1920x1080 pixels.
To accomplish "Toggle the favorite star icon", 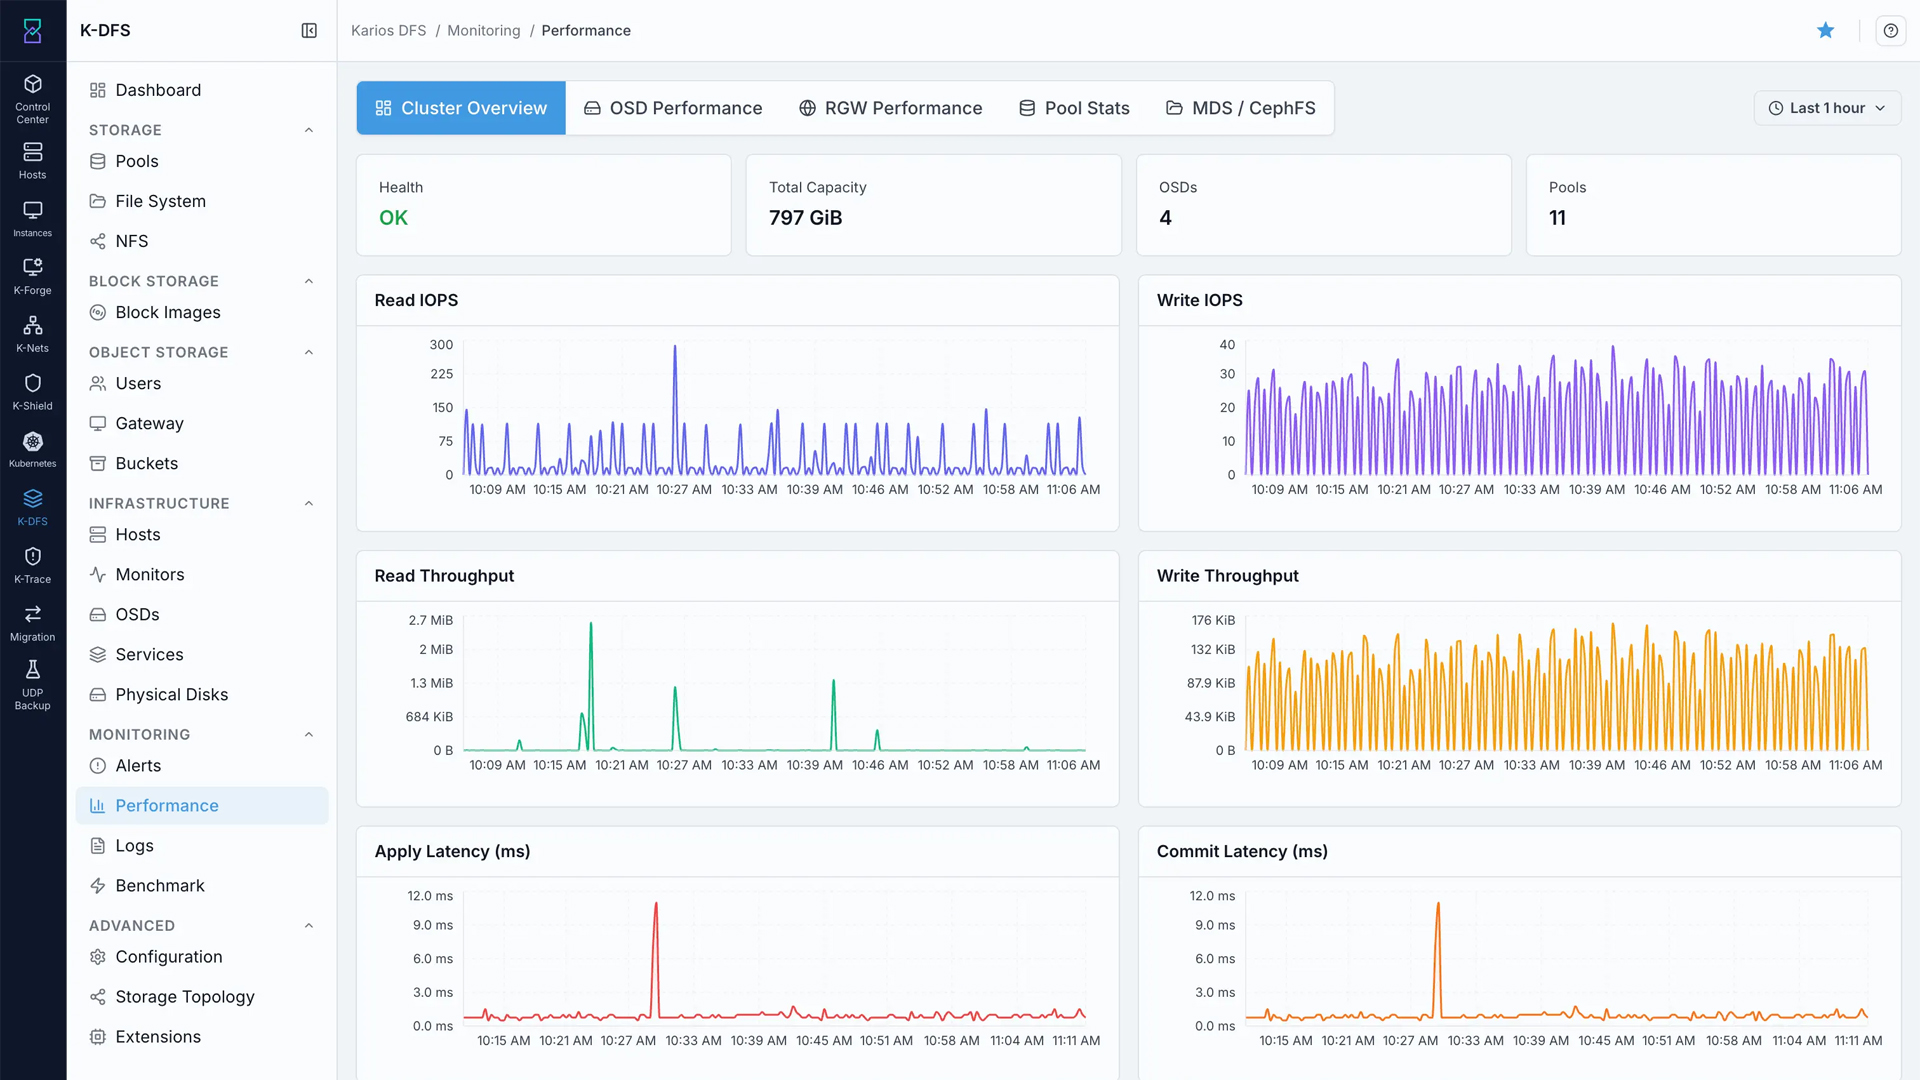I will click(x=1826, y=31).
